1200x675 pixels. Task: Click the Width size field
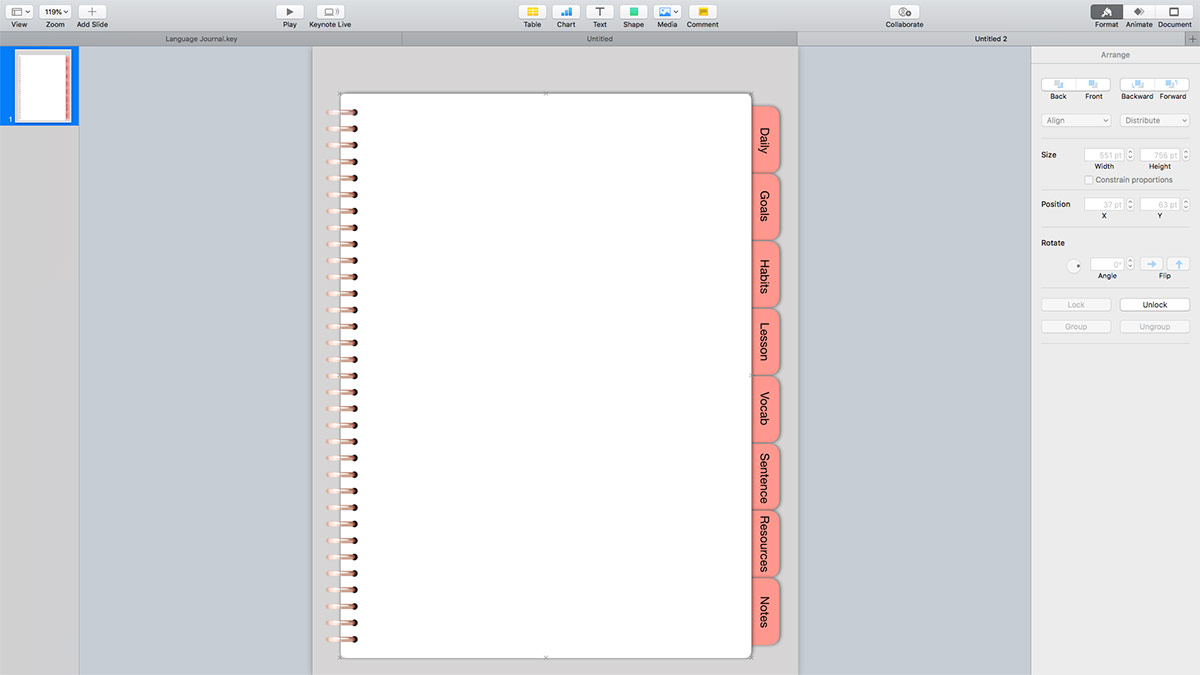(x=1105, y=155)
